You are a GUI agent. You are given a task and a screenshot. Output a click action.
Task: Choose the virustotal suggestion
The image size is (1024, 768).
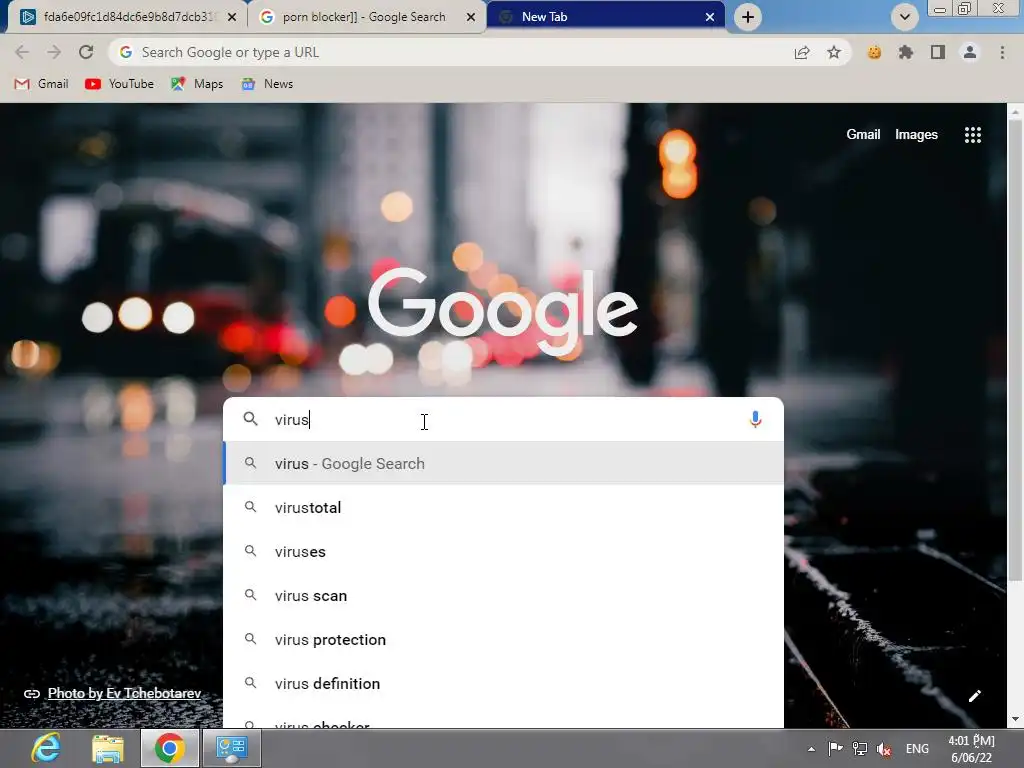click(503, 507)
